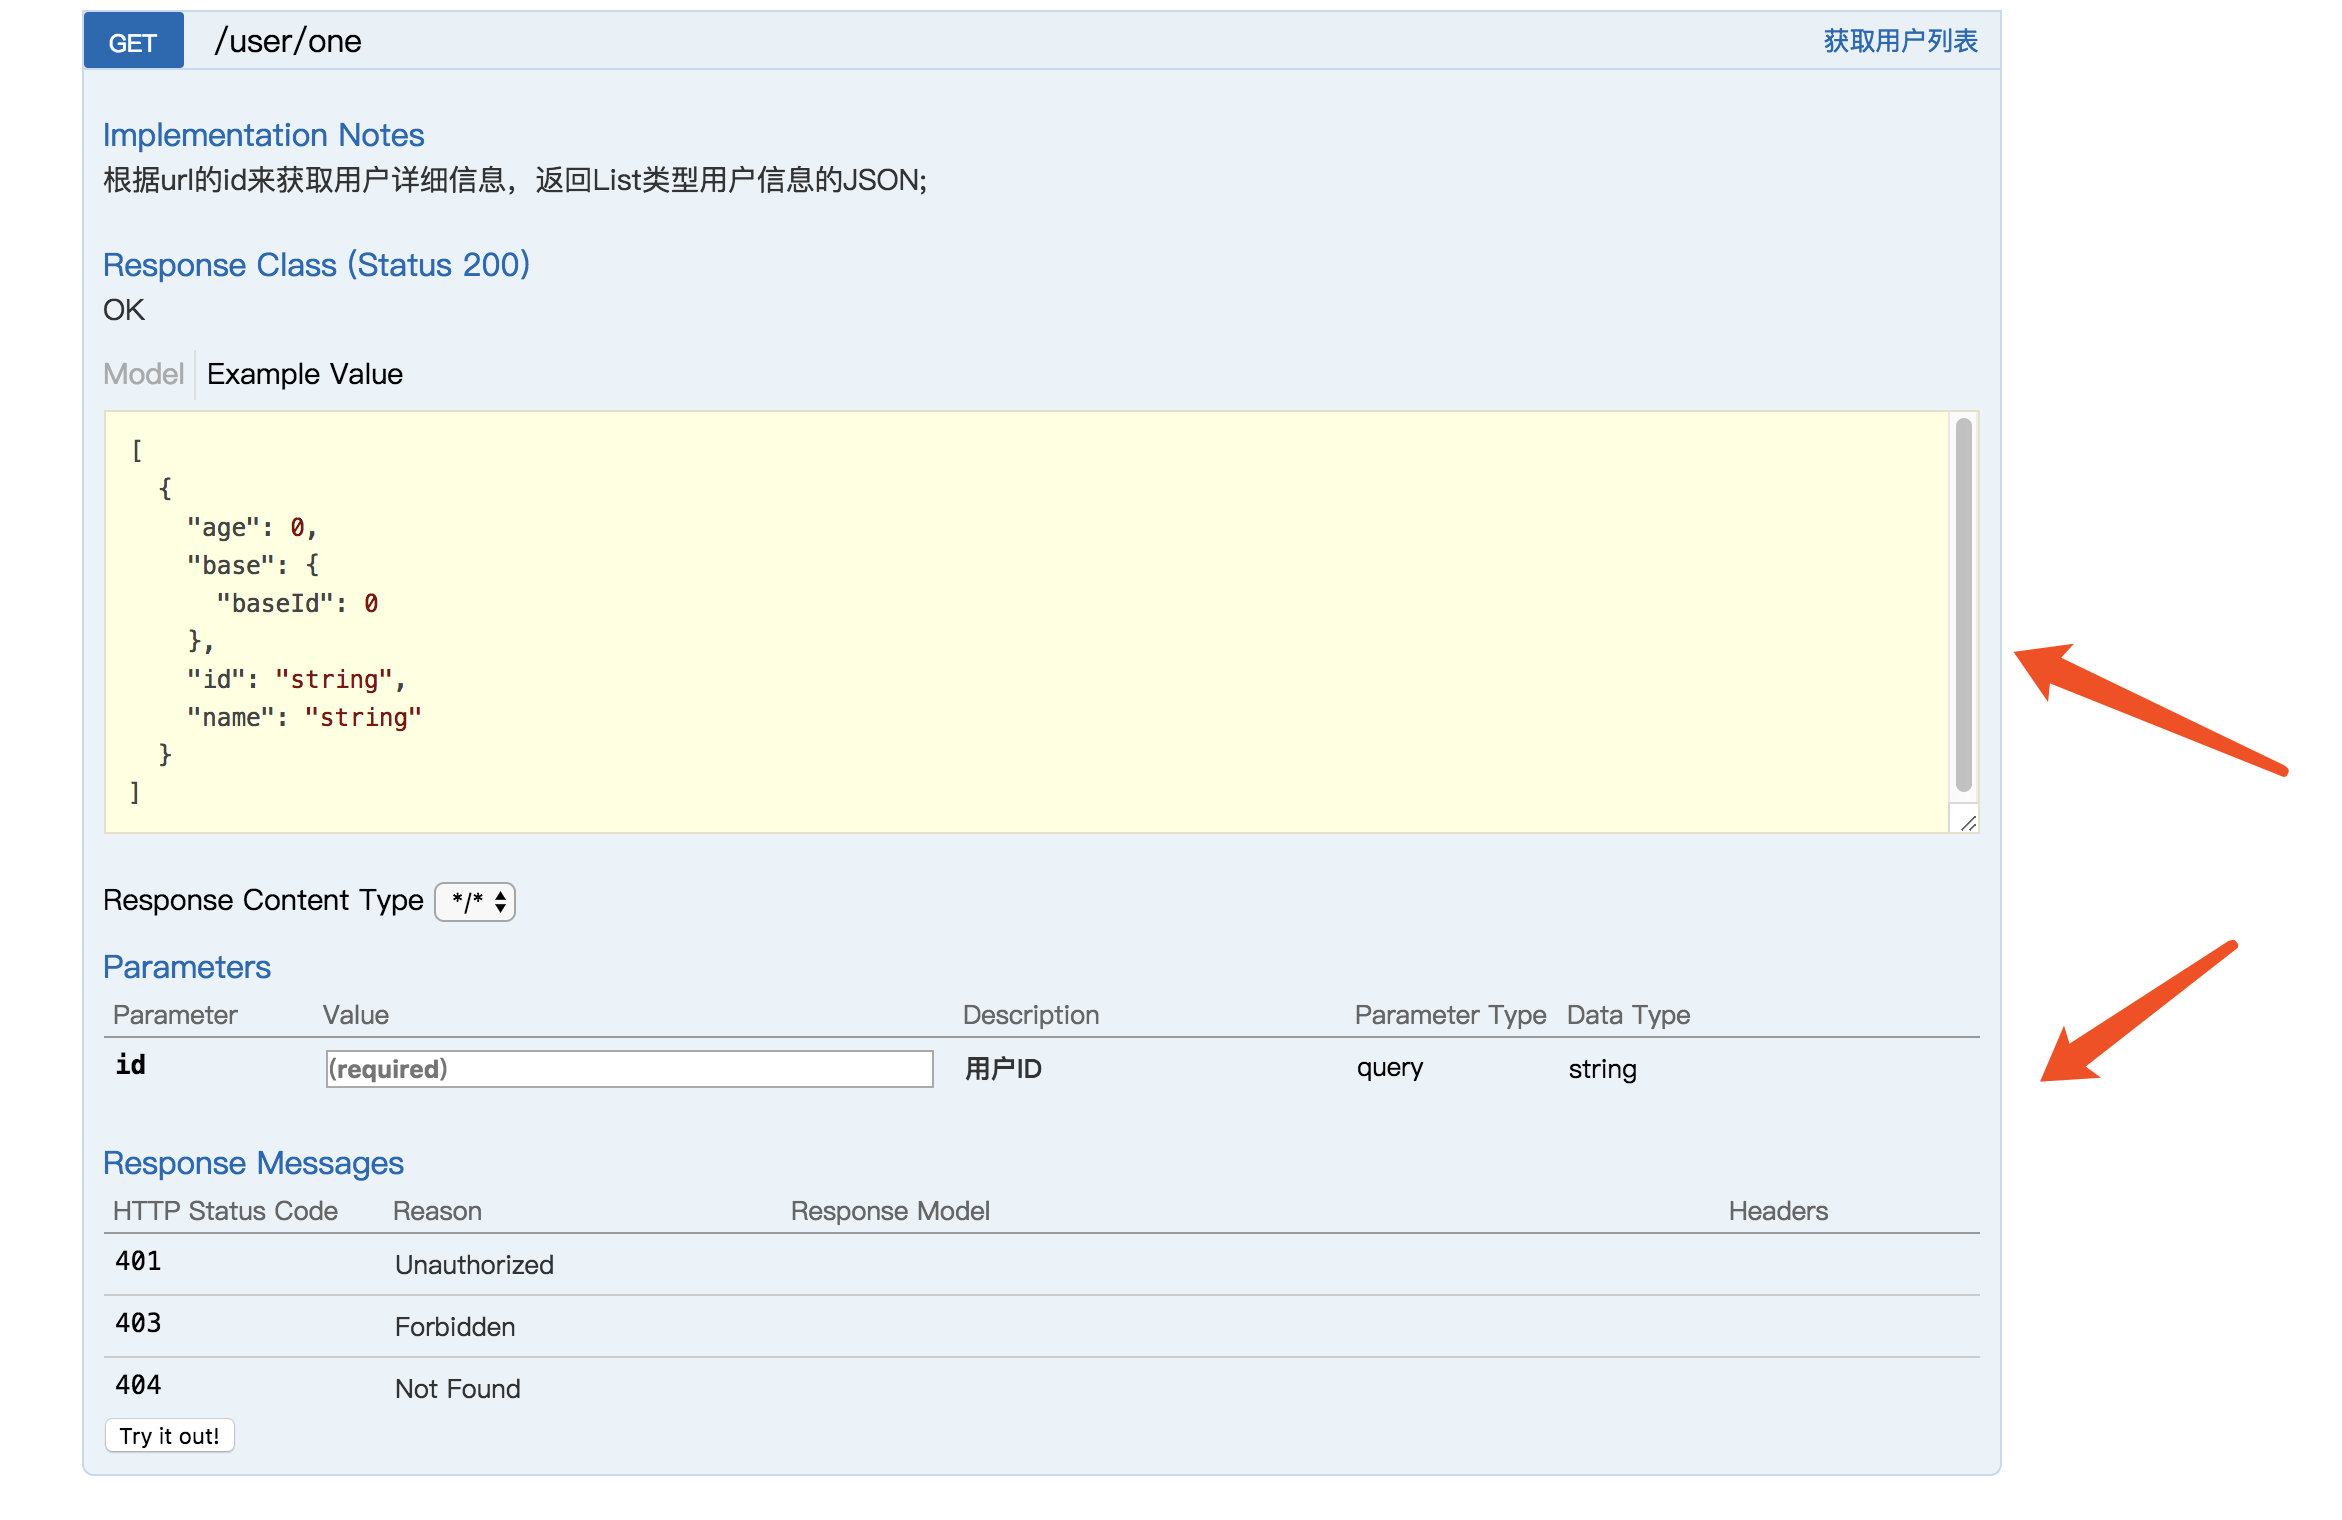Select the 404 Not Found response row
Image resolution: width=2342 pixels, height=1520 pixels.
tap(457, 1388)
